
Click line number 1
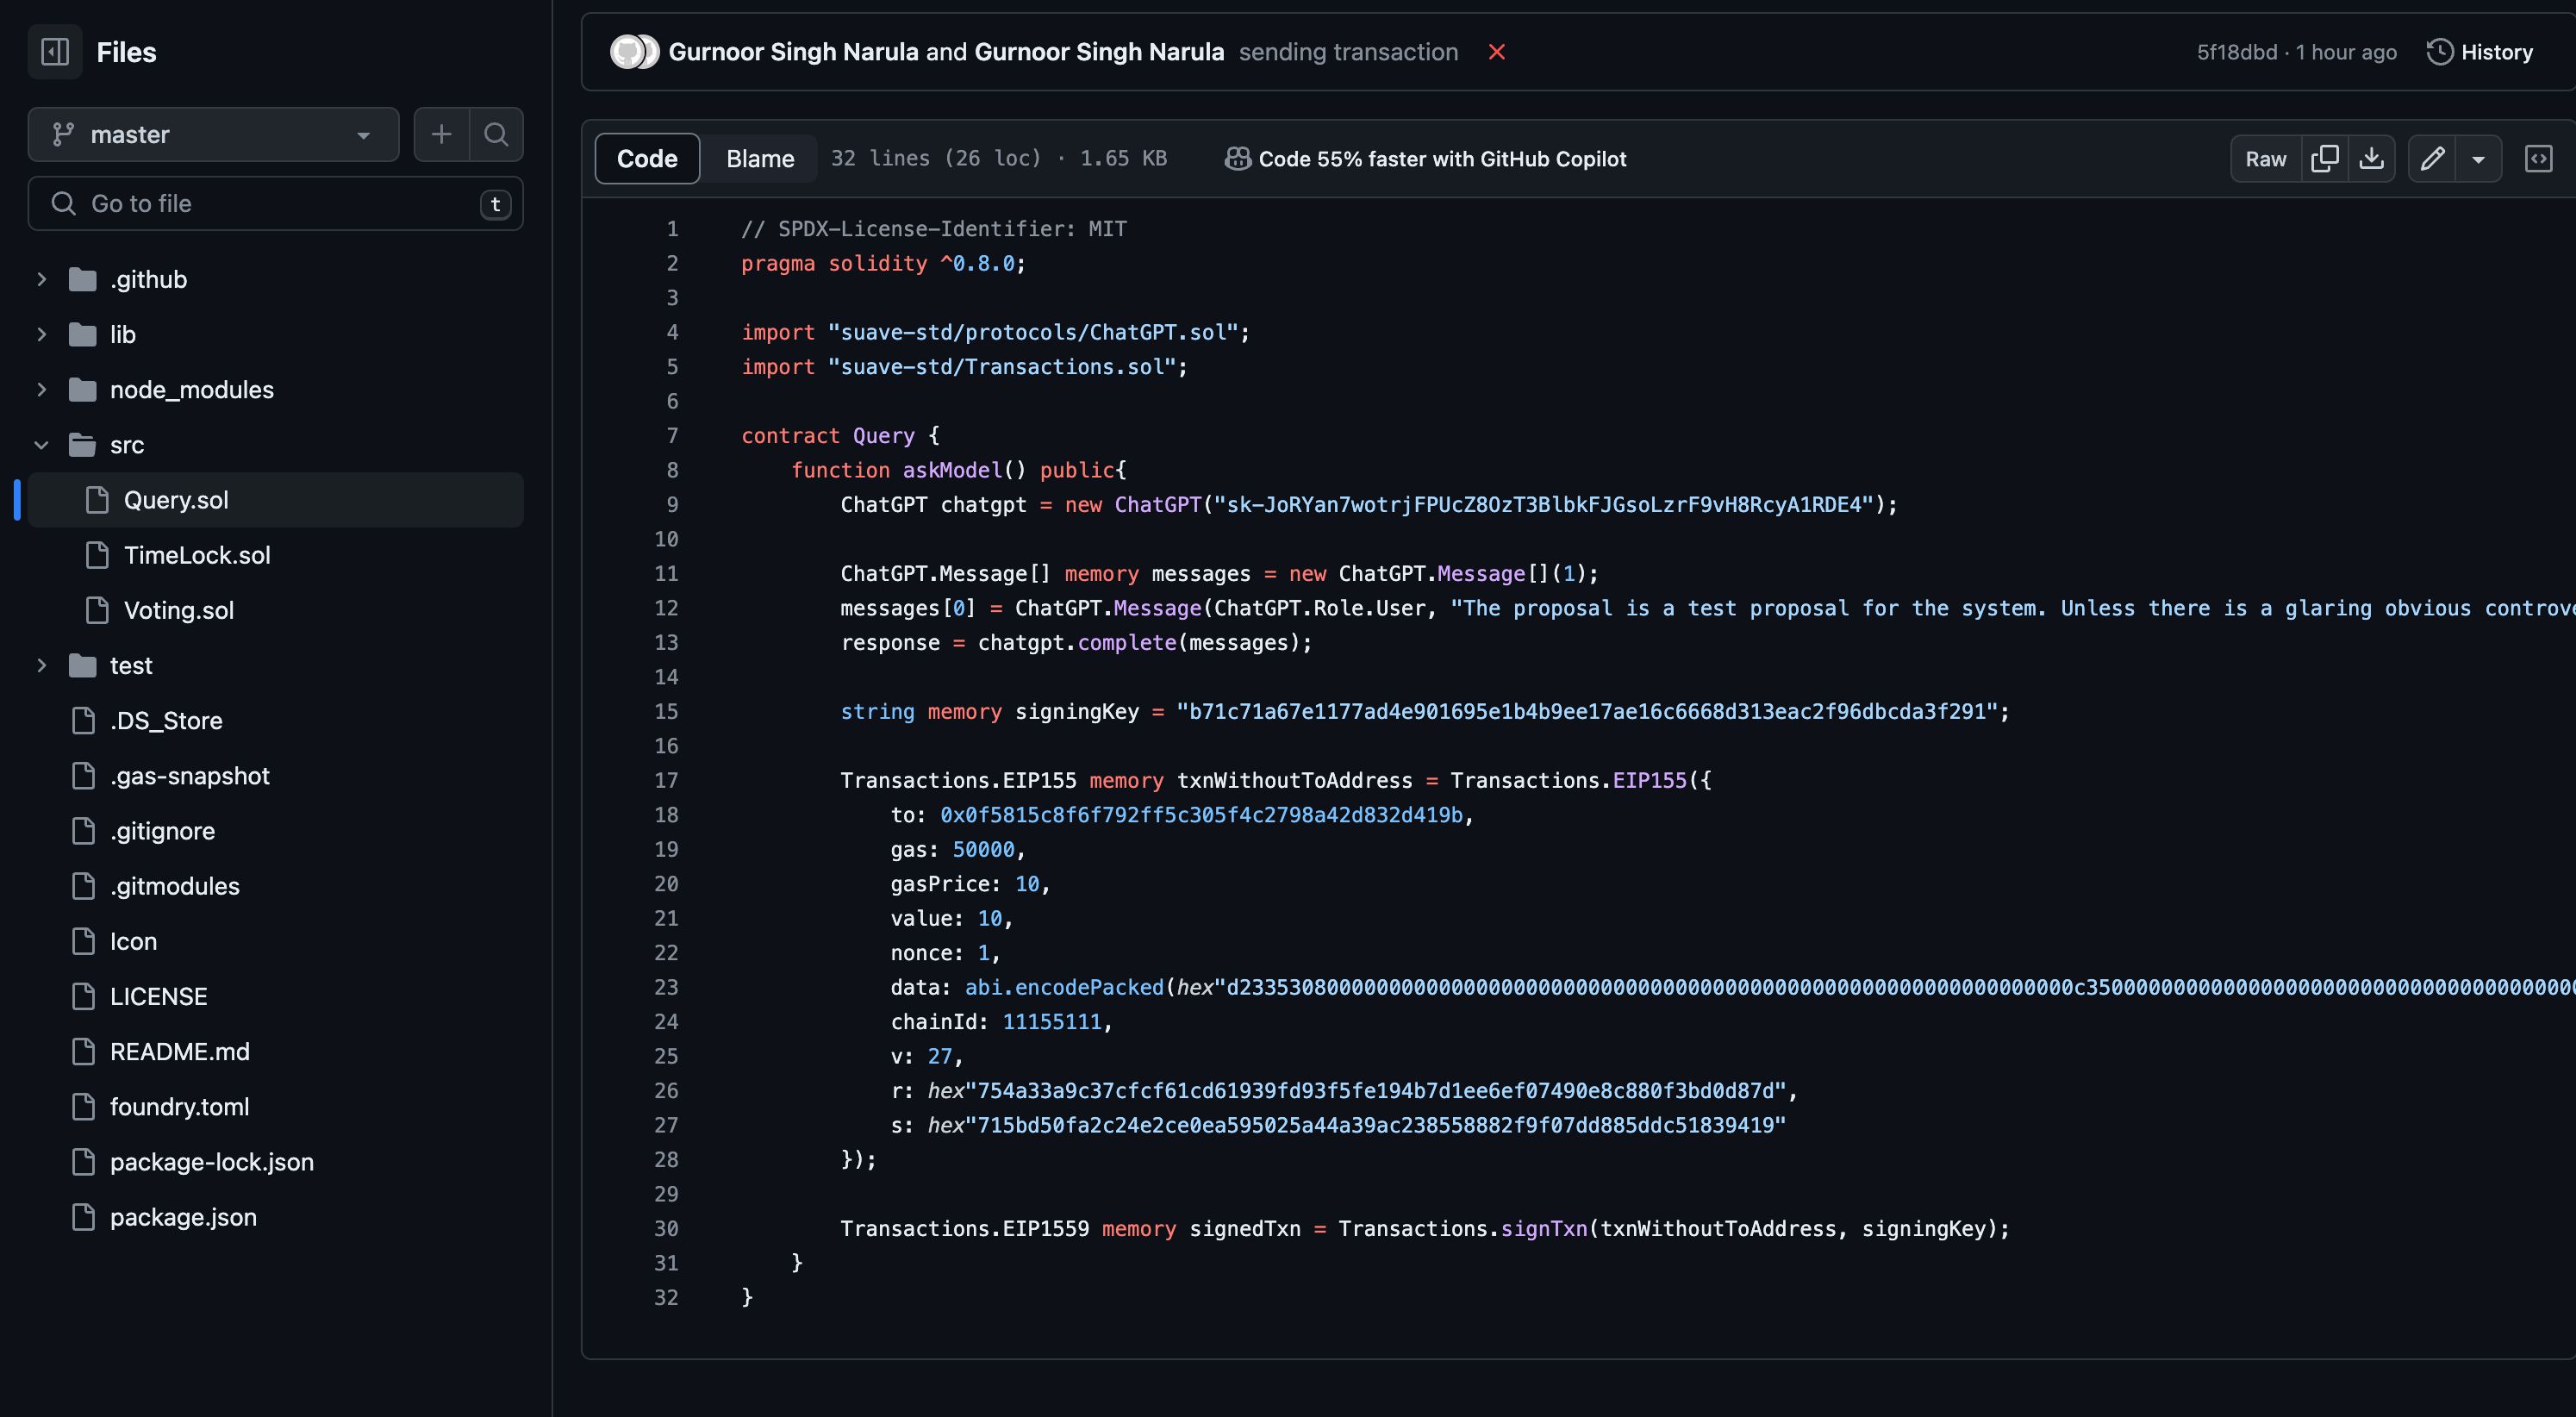point(672,229)
